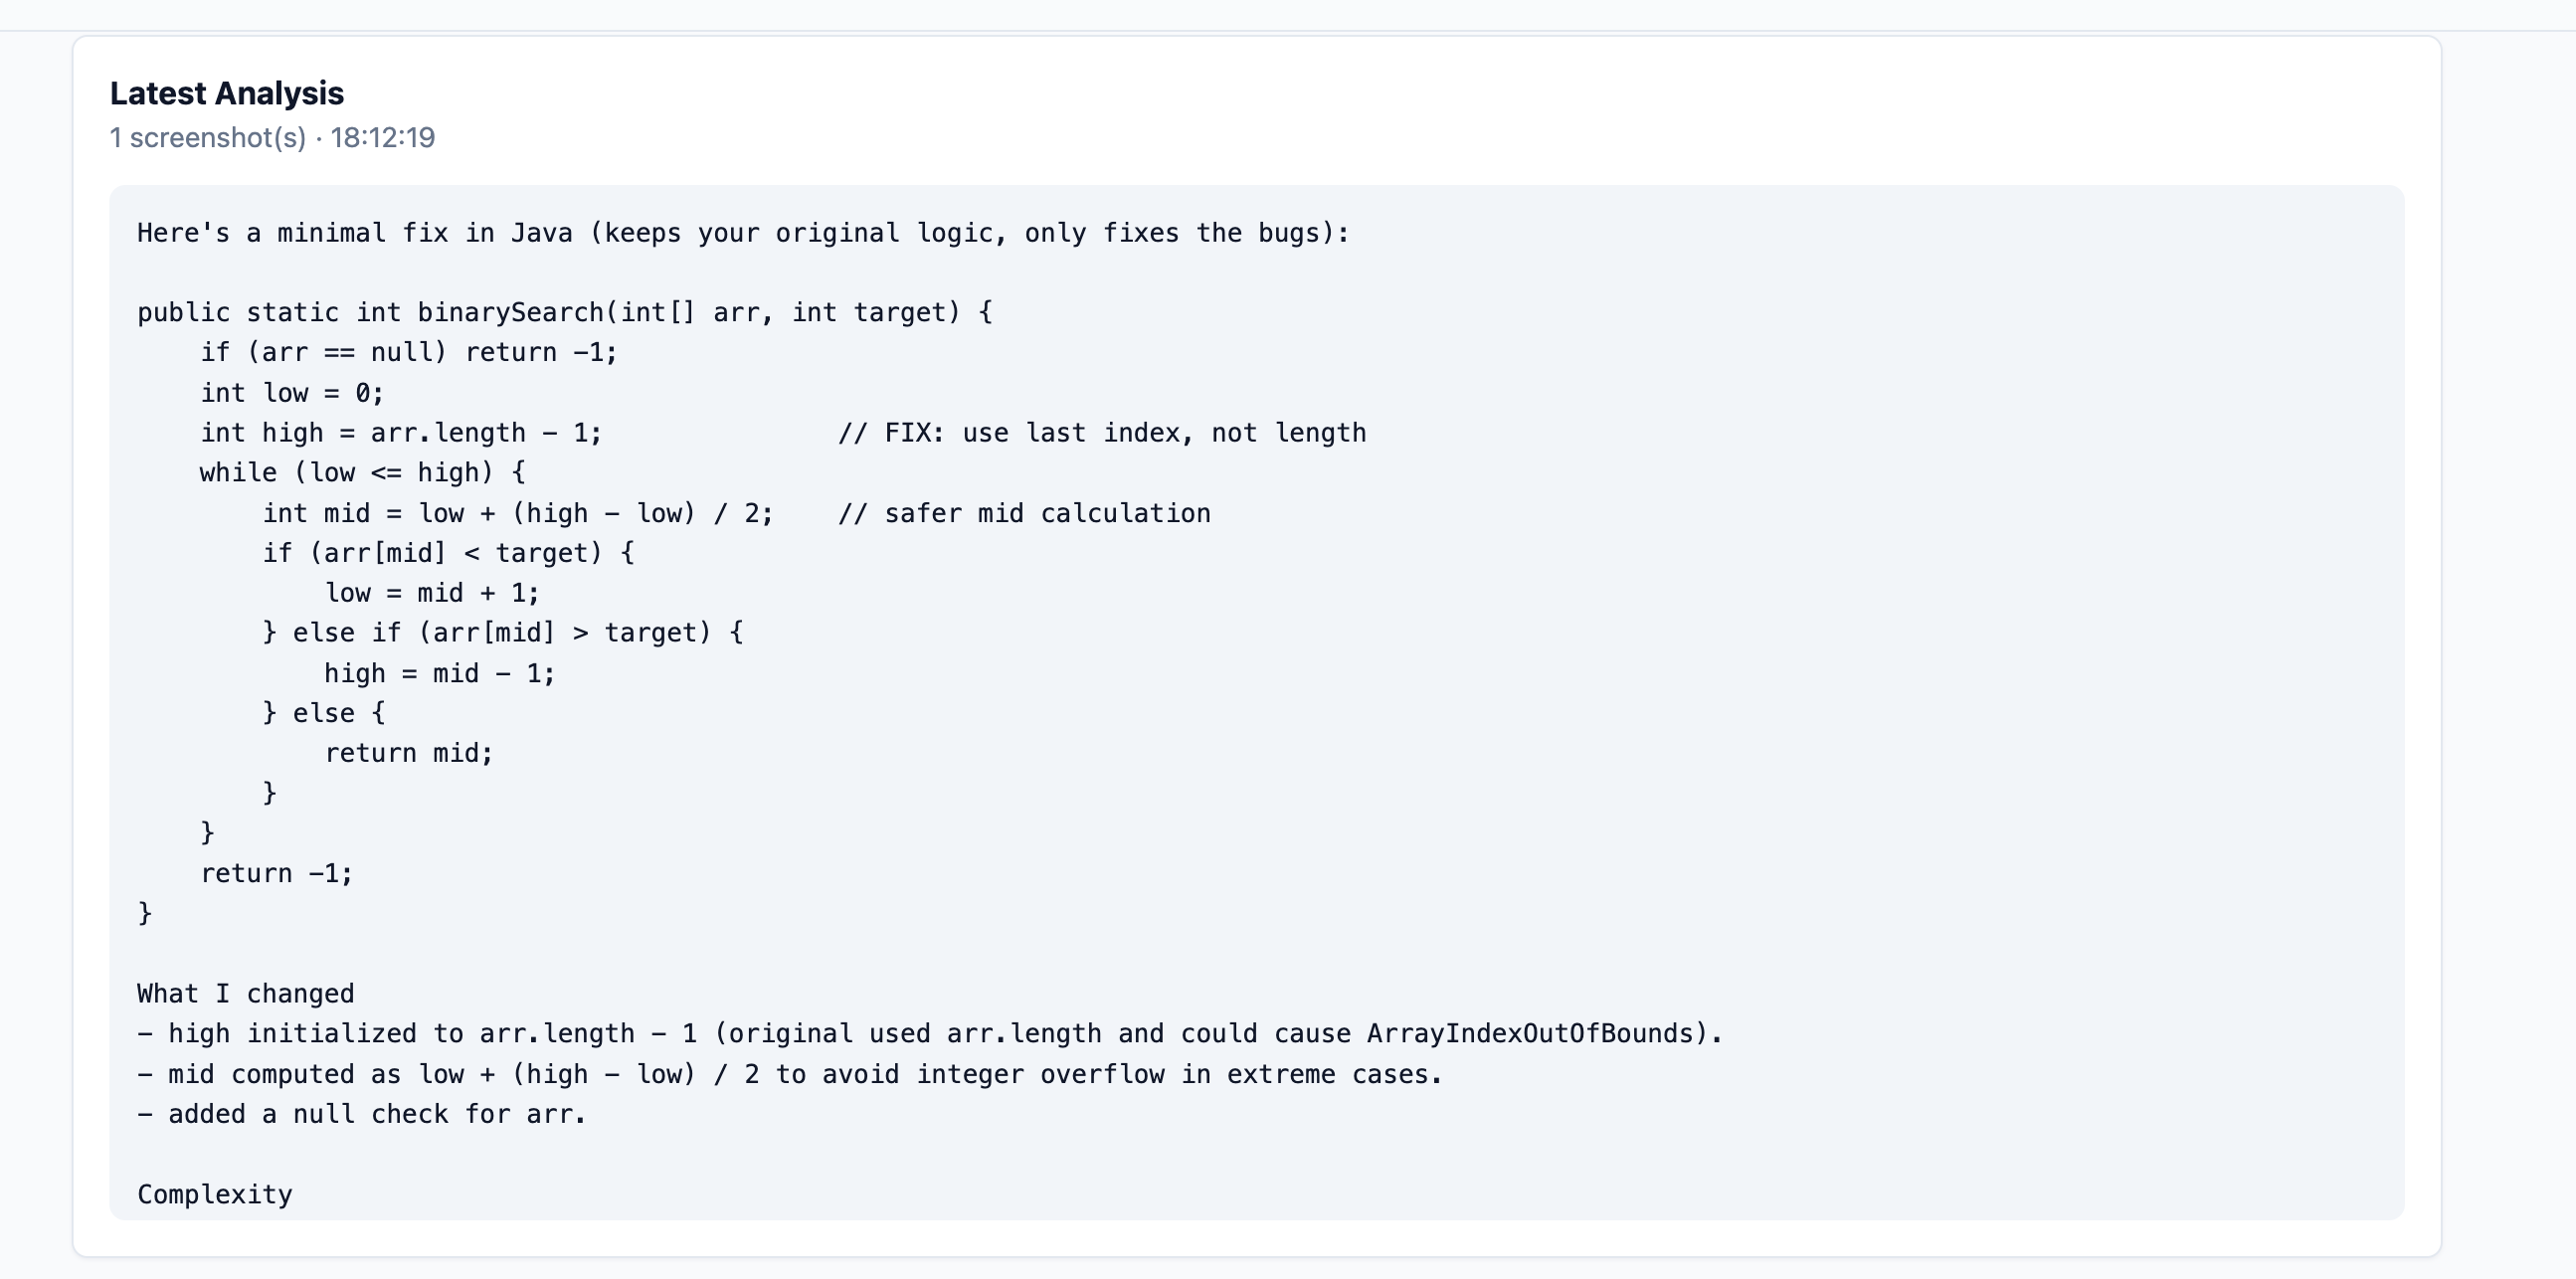Image resolution: width=2576 pixels, height=1279 pixels.
Task: Click the 'low = mid + 1;' line
Action: pos(432,593)
